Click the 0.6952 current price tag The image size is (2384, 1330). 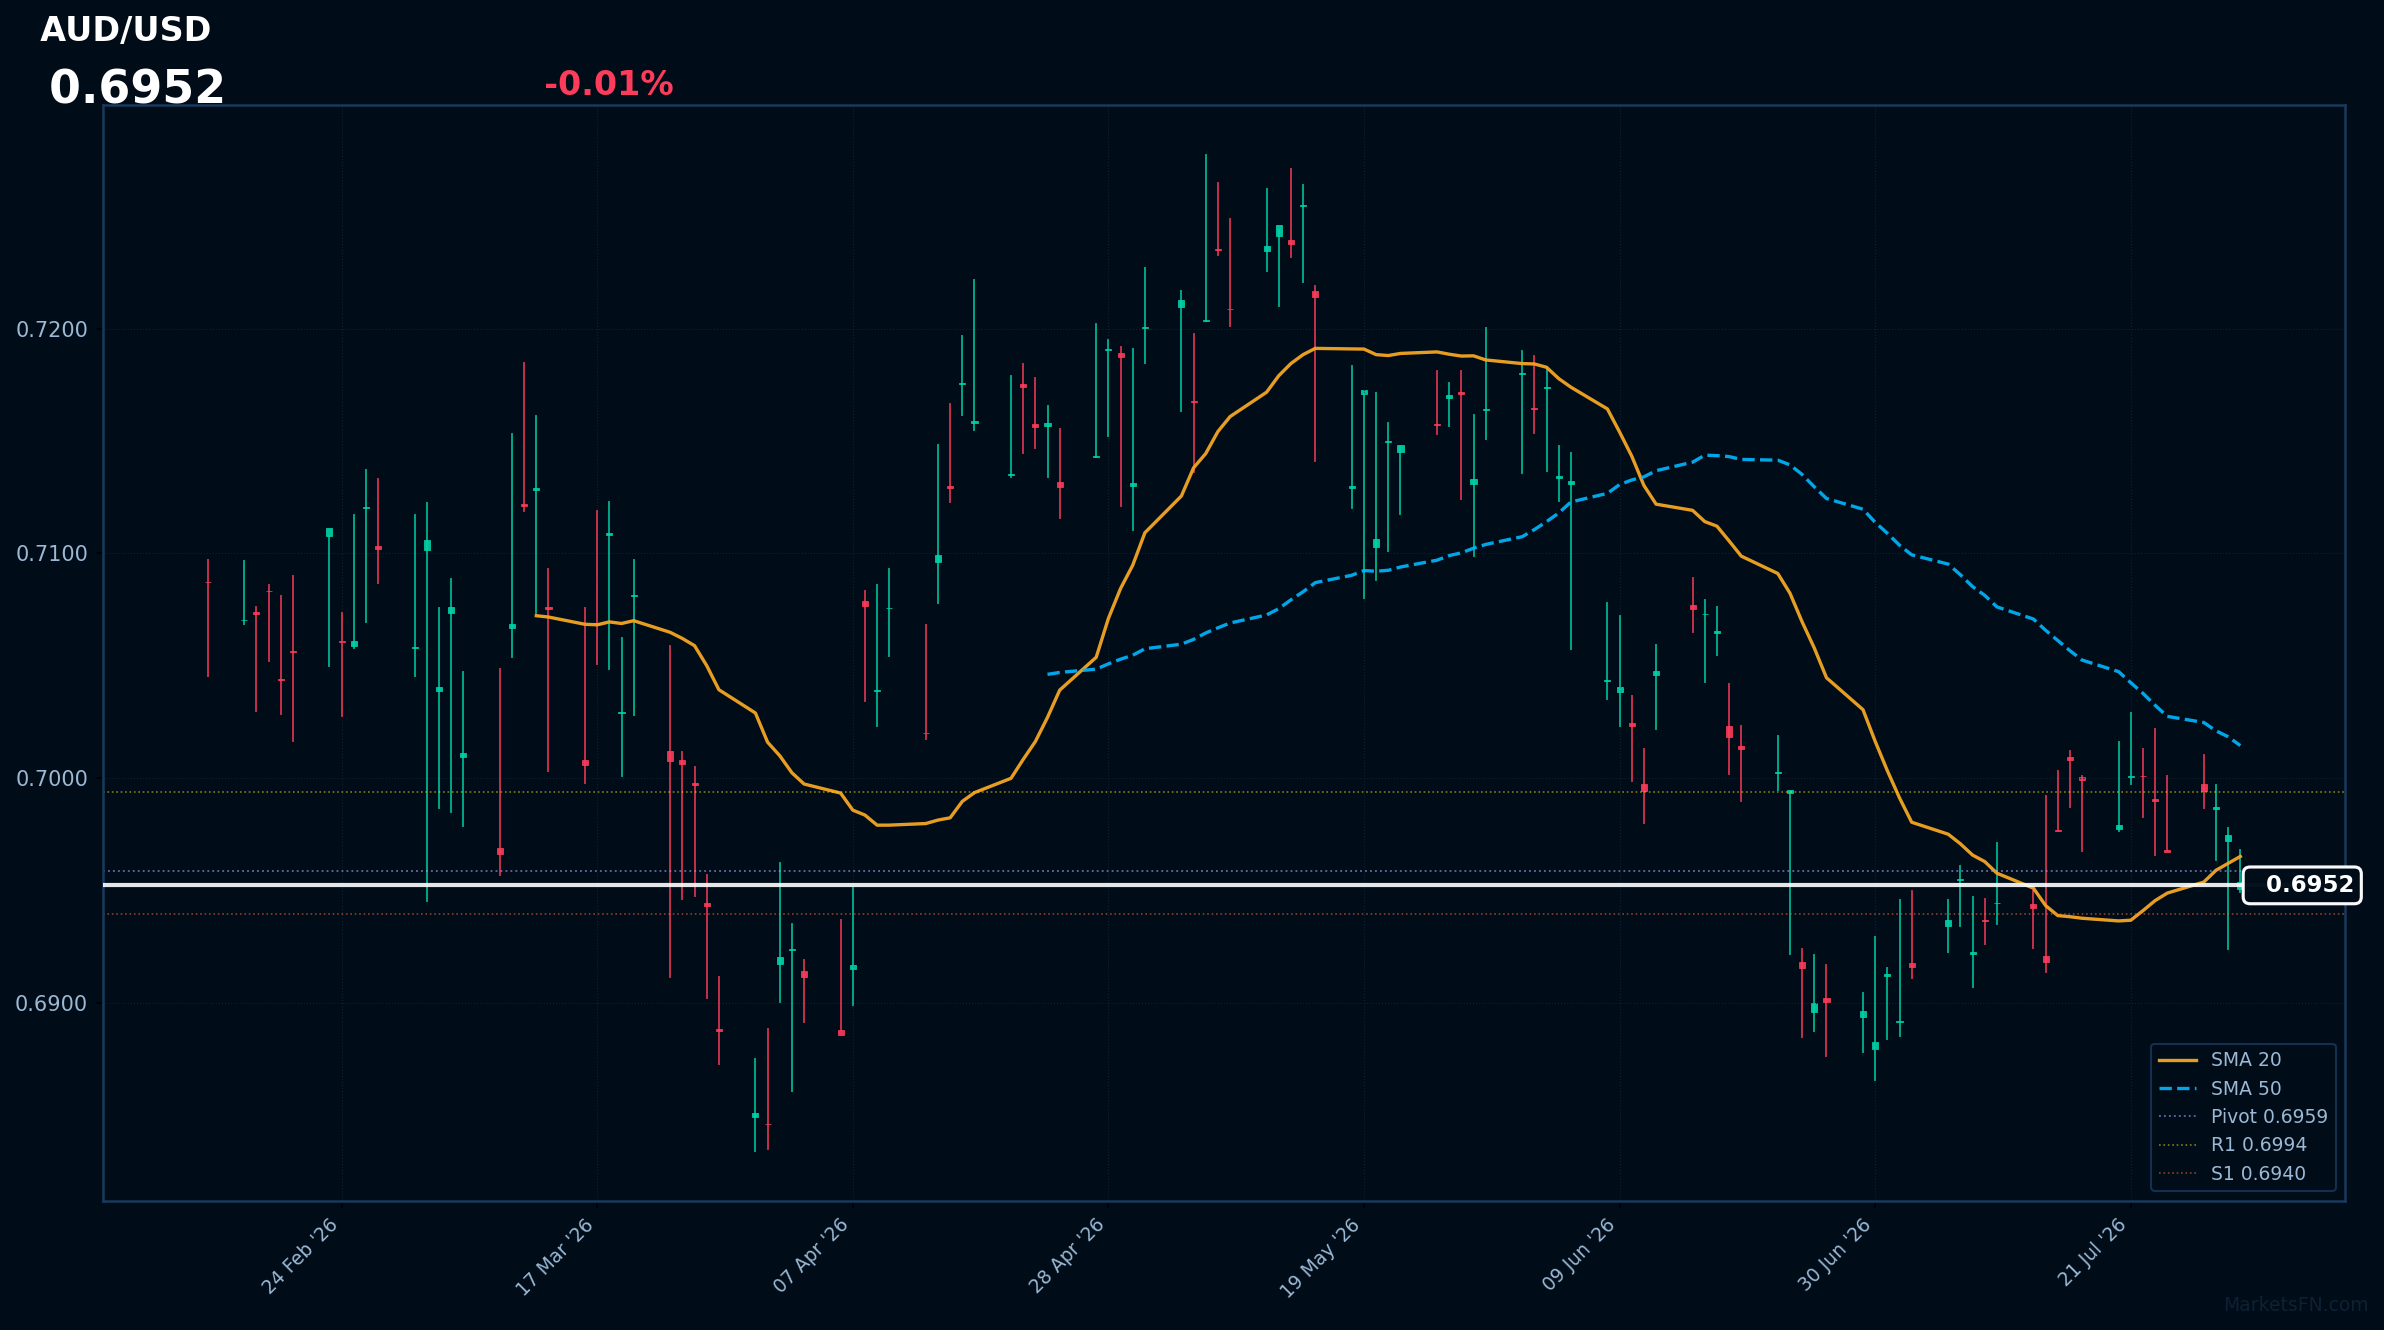pos(2302,885)
